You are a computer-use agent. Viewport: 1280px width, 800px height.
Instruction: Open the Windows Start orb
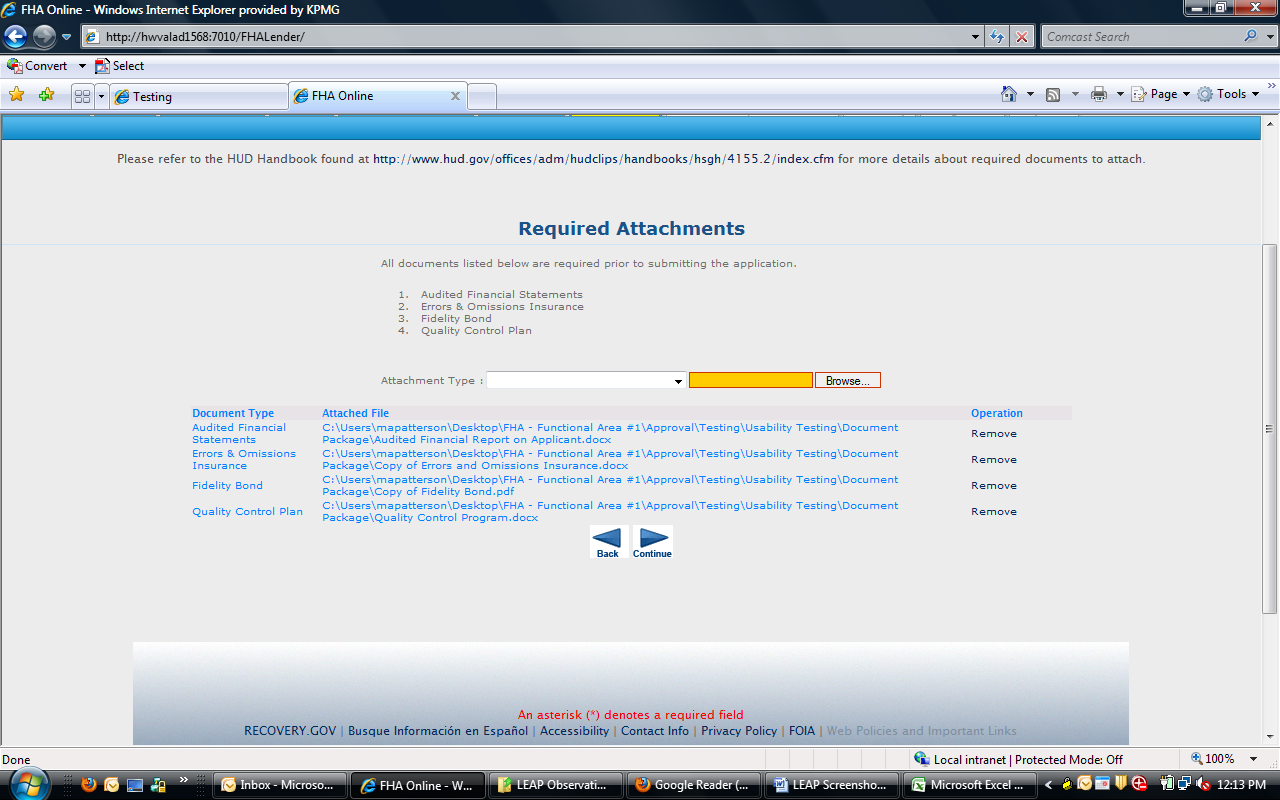tap(28, 784)
